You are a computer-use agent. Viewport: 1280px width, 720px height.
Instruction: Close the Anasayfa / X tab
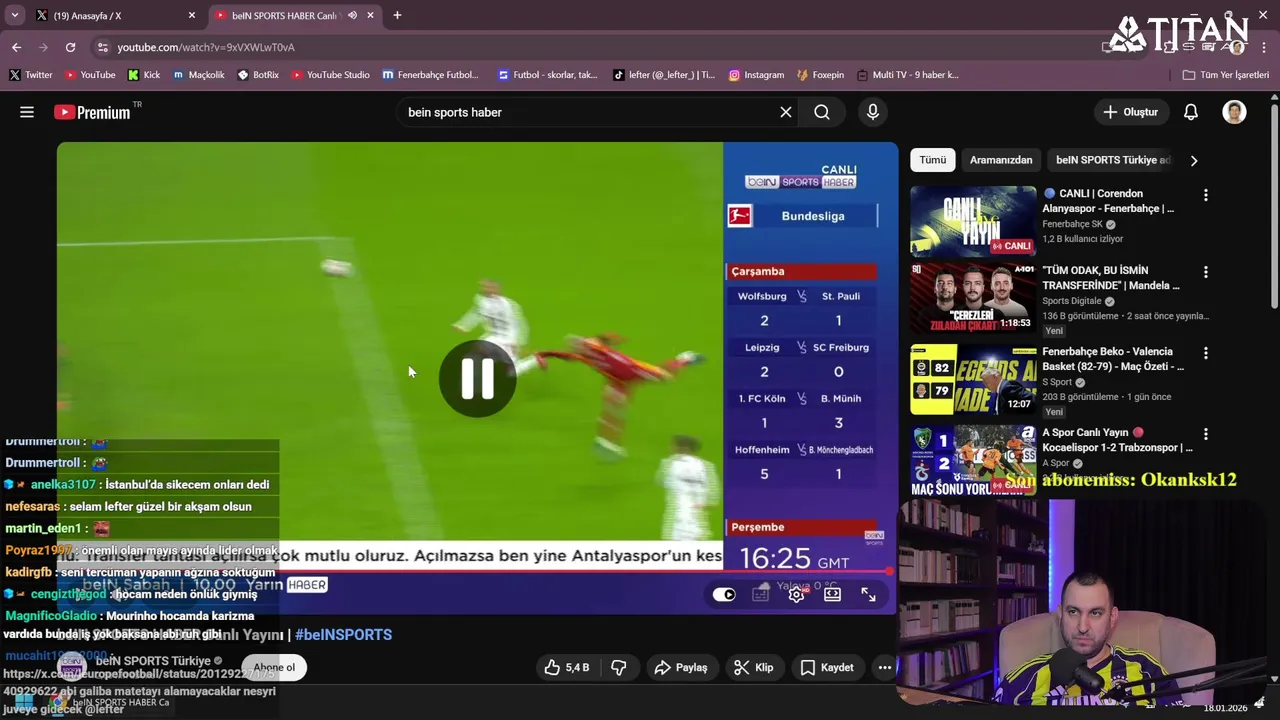coord(192,15)
